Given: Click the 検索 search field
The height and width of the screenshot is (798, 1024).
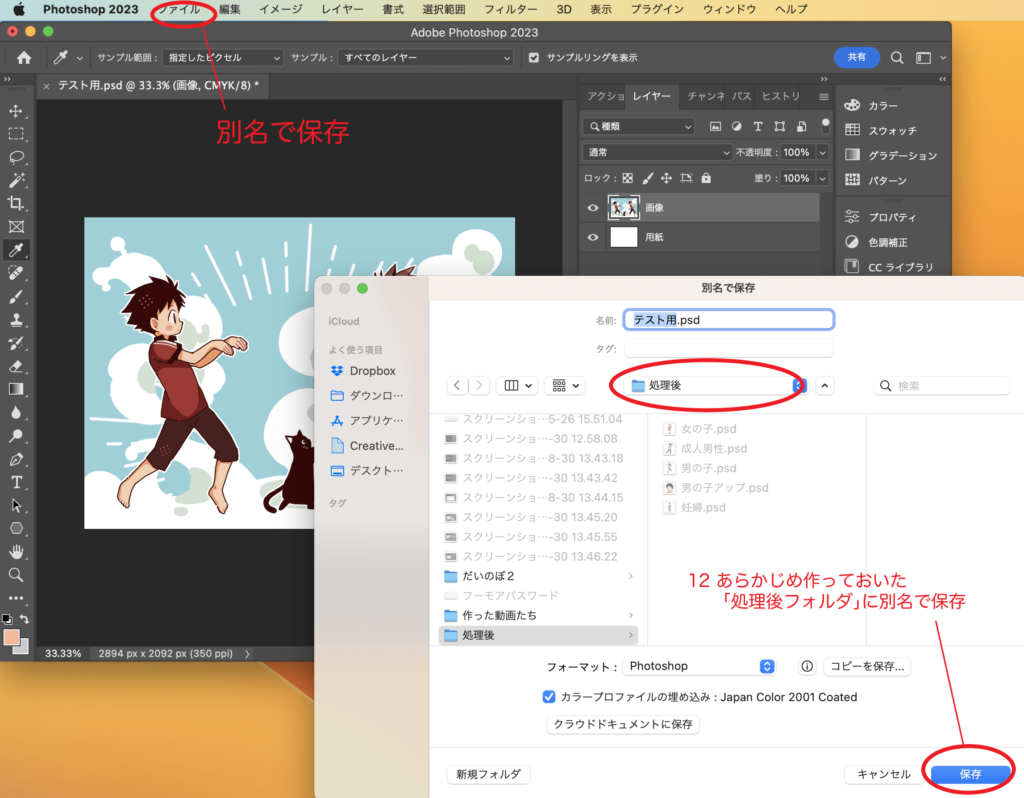Looking at the screenshot, I should pos(942,386).
